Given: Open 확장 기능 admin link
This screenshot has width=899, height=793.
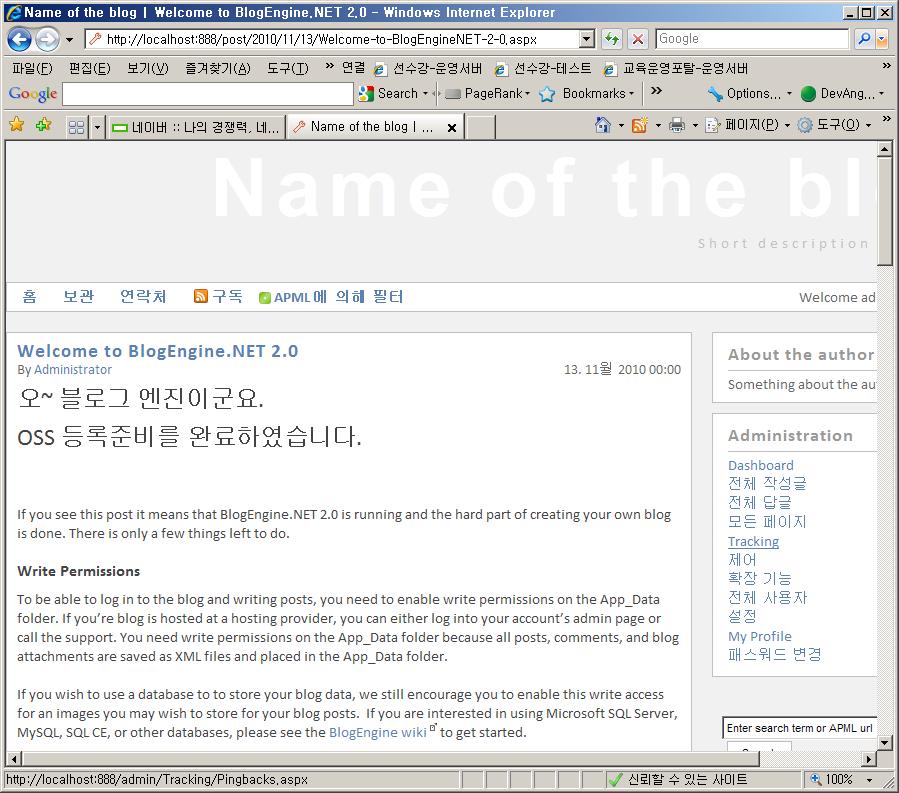Looking at the screenshot, I should [760, 579].
